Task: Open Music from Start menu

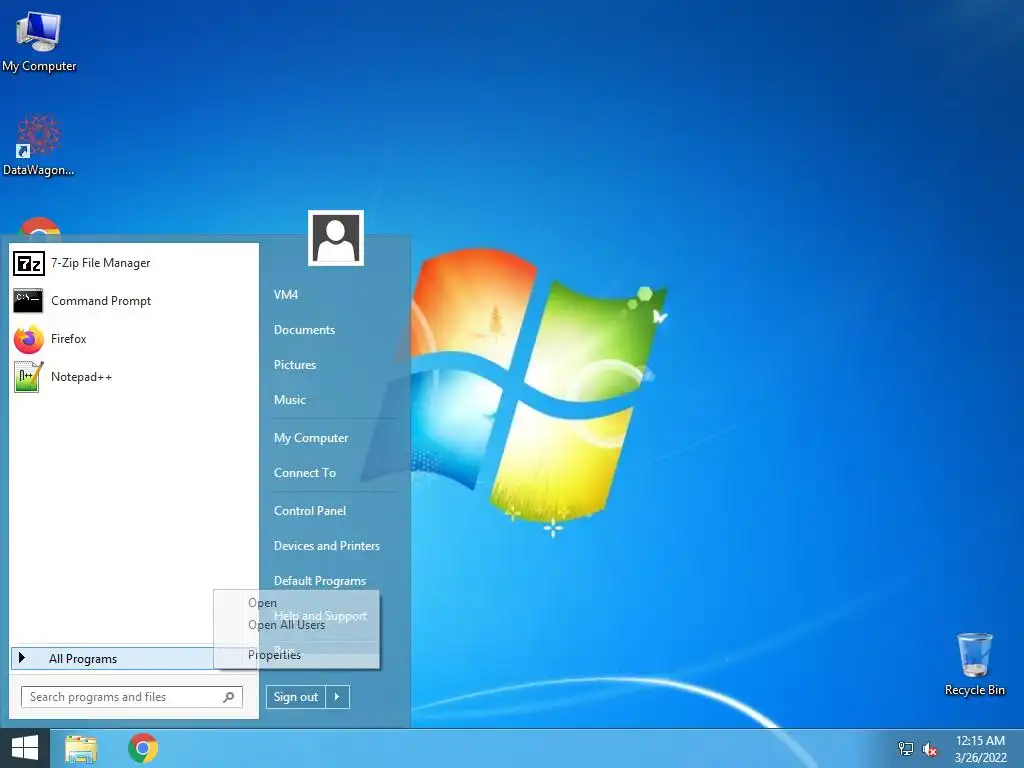Action: click(290, 400)
